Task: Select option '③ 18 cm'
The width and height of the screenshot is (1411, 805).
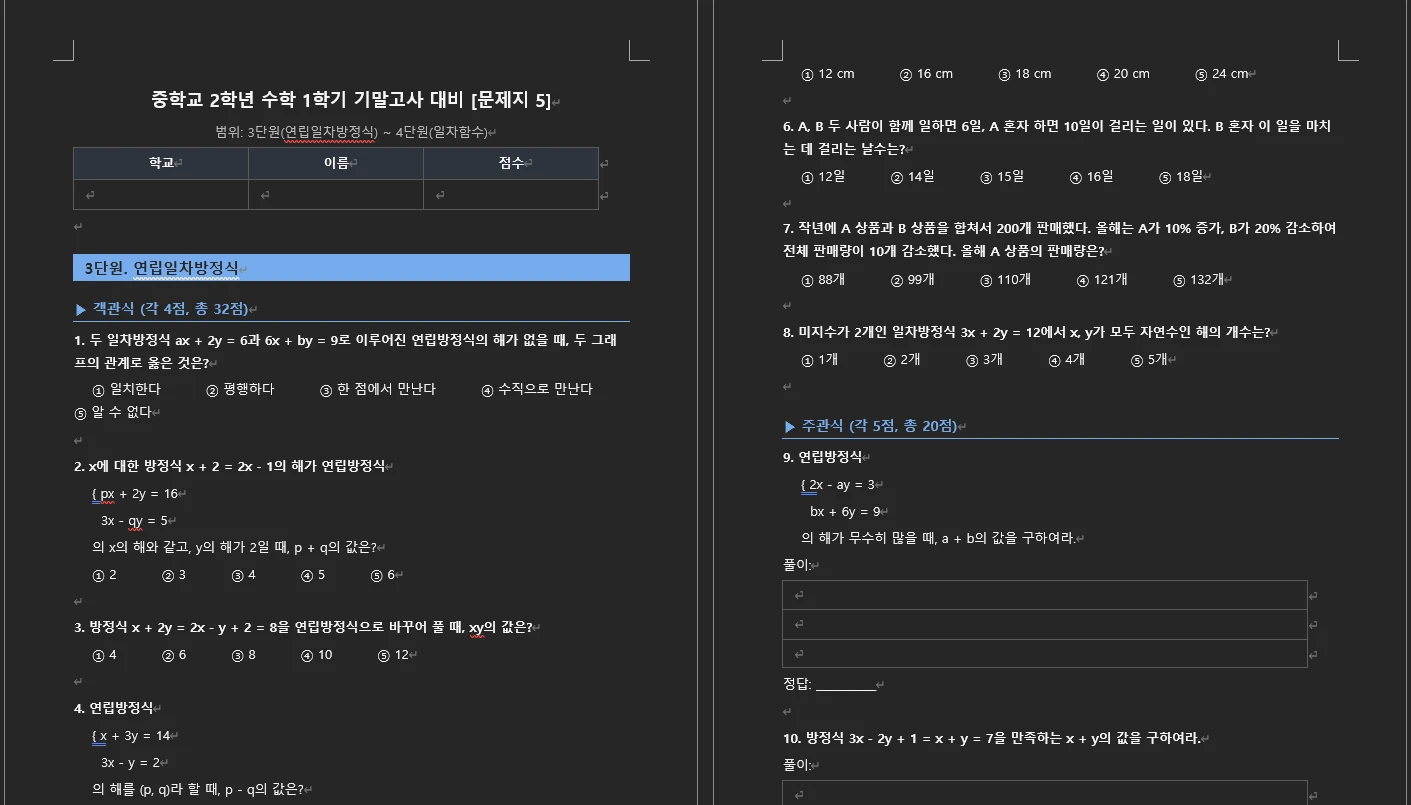Action: (1025, 74)
